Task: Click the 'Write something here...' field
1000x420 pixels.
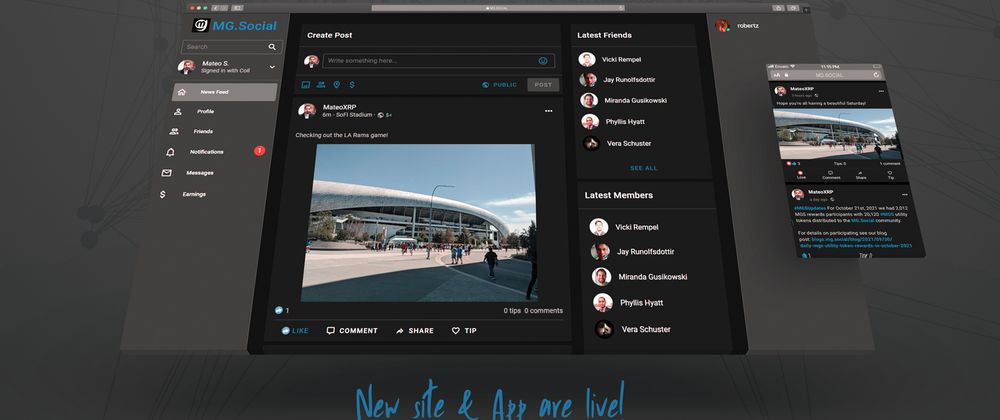Action: pos(438,61)
